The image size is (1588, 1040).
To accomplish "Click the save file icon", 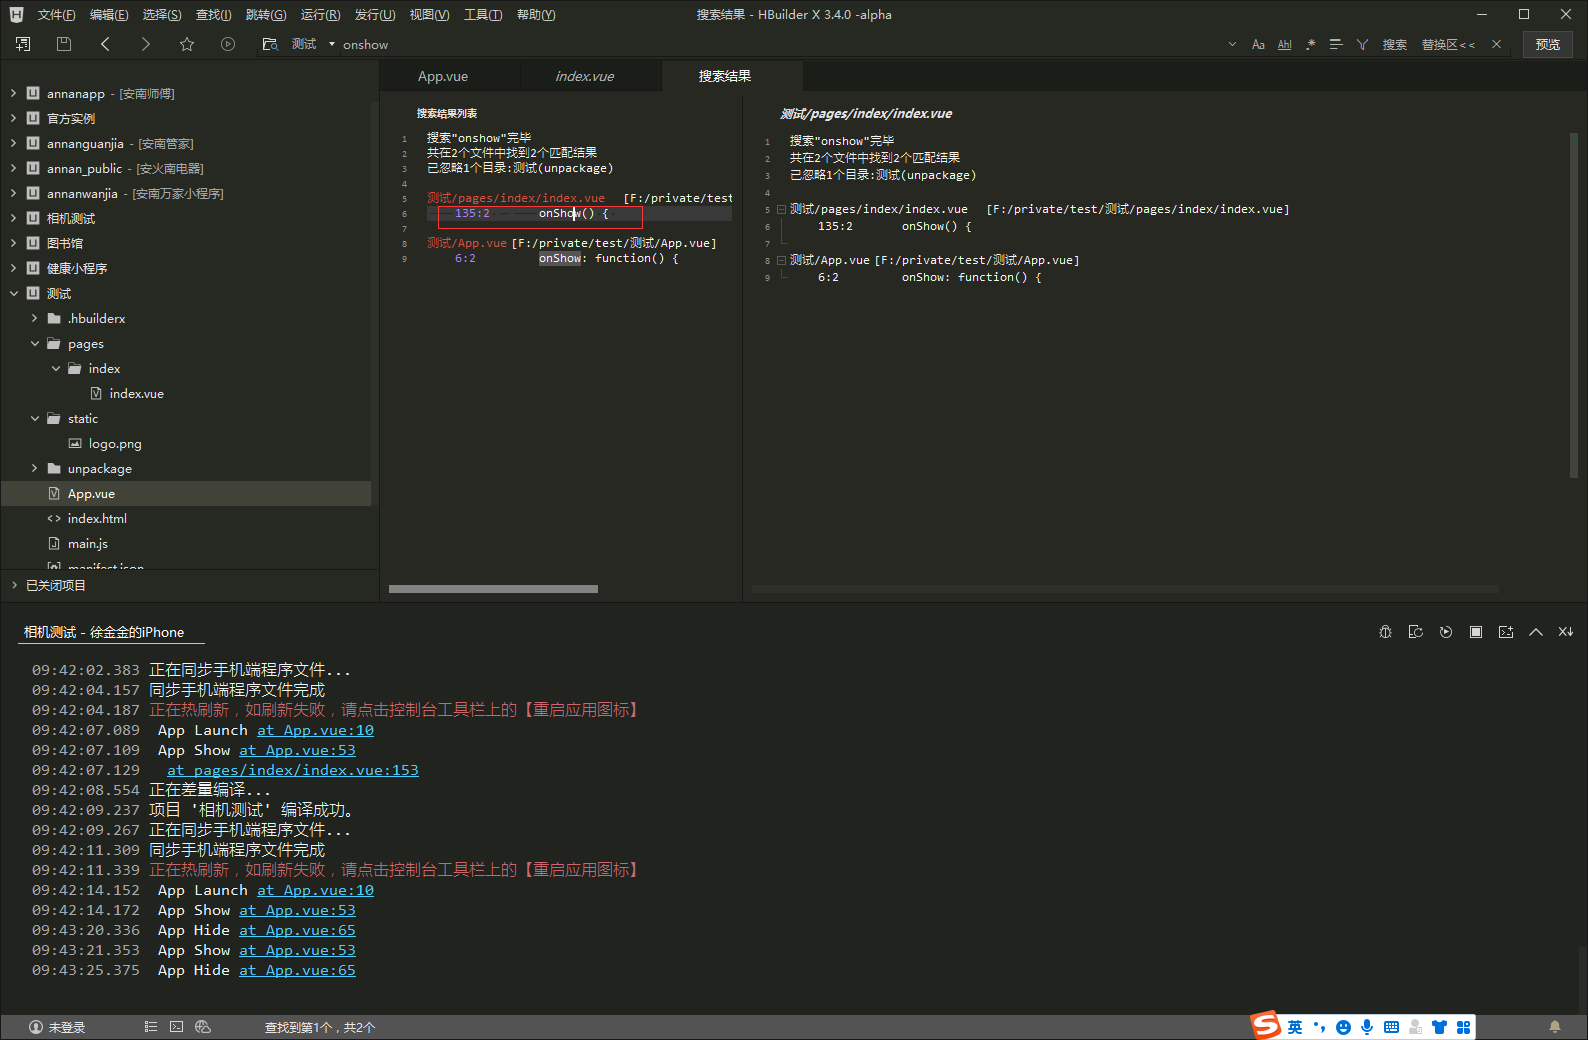I will 64,44.
